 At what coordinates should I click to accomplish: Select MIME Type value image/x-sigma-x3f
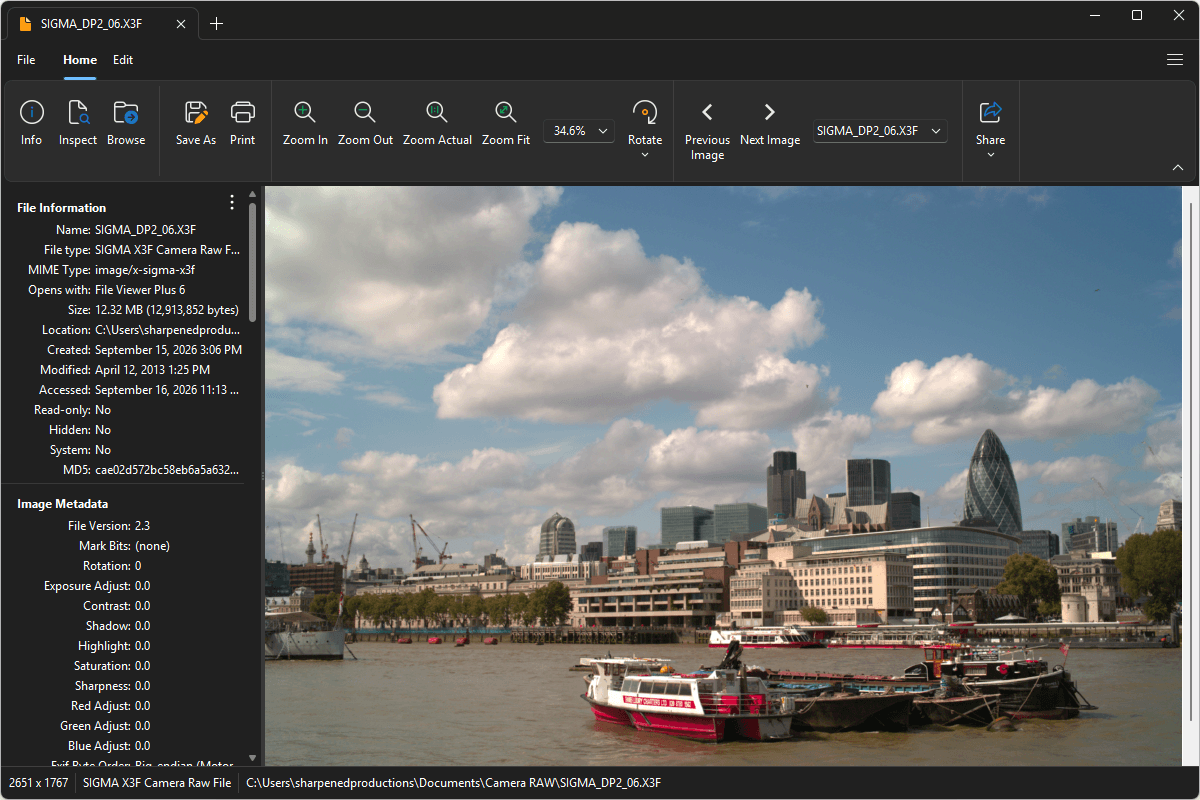coord(144,270)
